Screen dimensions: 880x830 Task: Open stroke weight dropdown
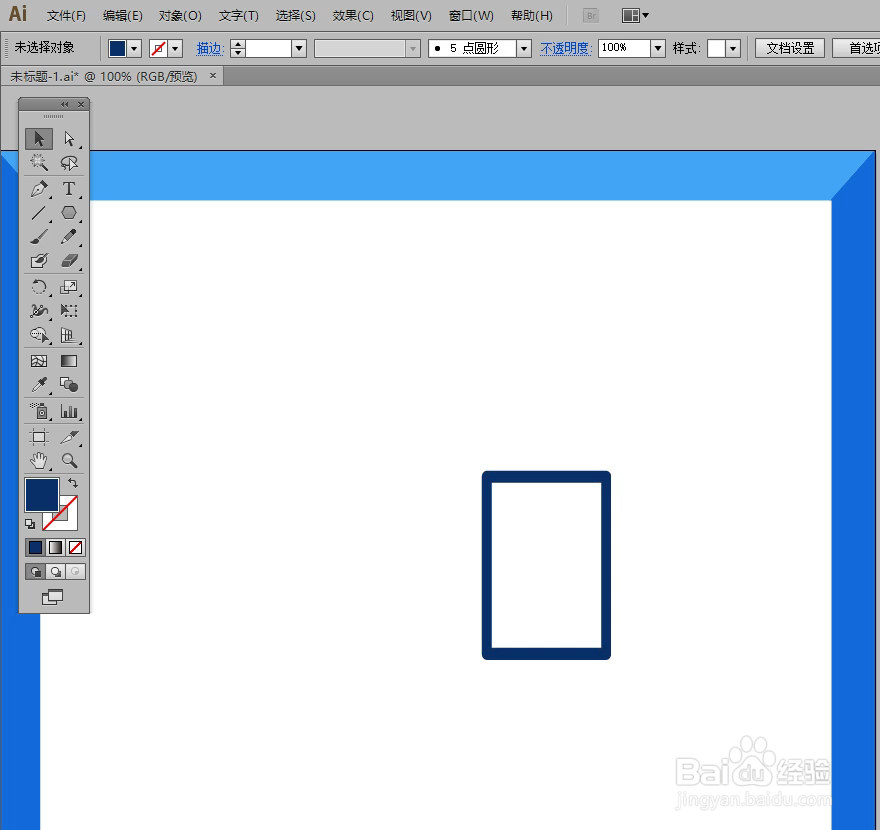tap(299, 49)
